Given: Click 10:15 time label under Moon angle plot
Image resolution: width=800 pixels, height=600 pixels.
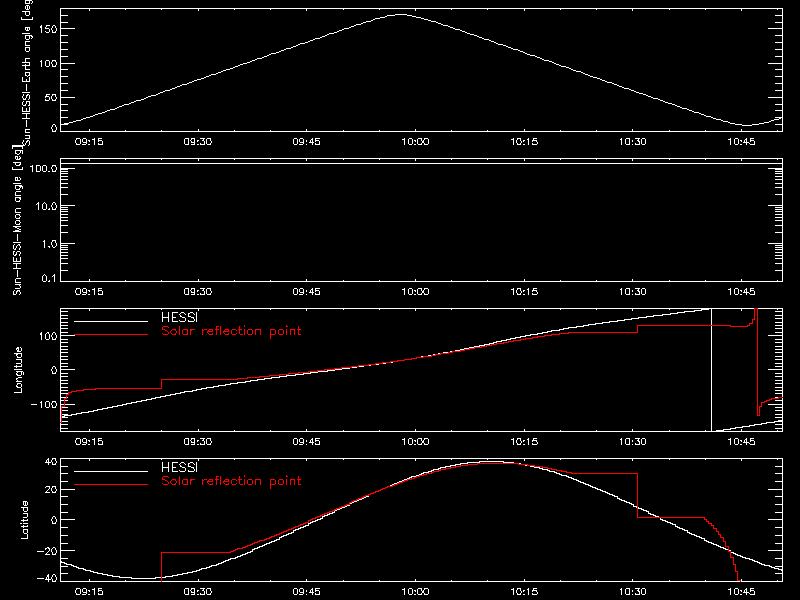Looking at the screenshot, I should [x=524, y=291].
